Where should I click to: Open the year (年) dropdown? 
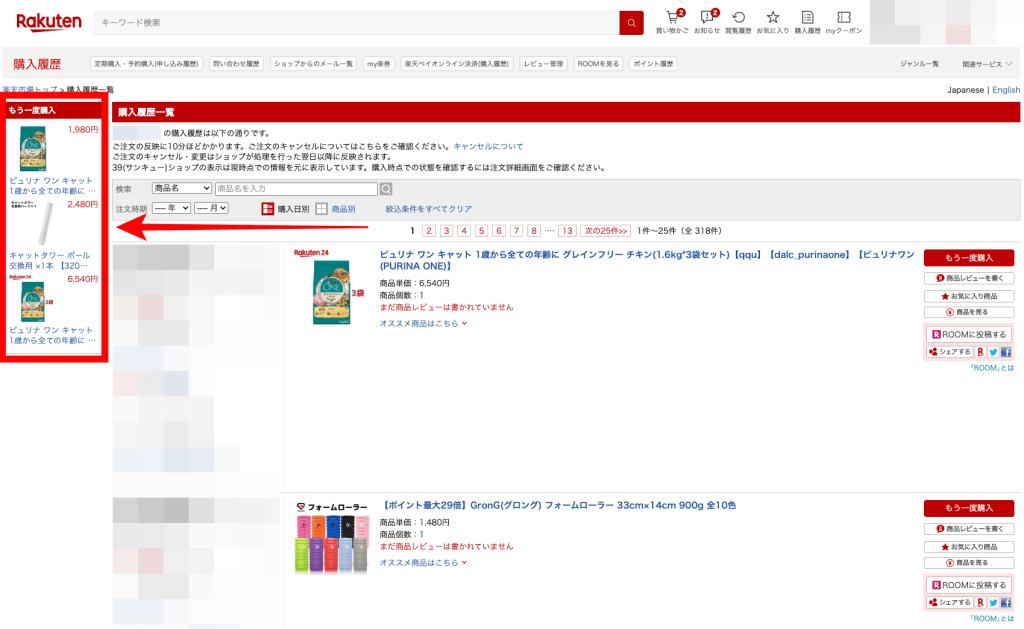tap(171, 208)
